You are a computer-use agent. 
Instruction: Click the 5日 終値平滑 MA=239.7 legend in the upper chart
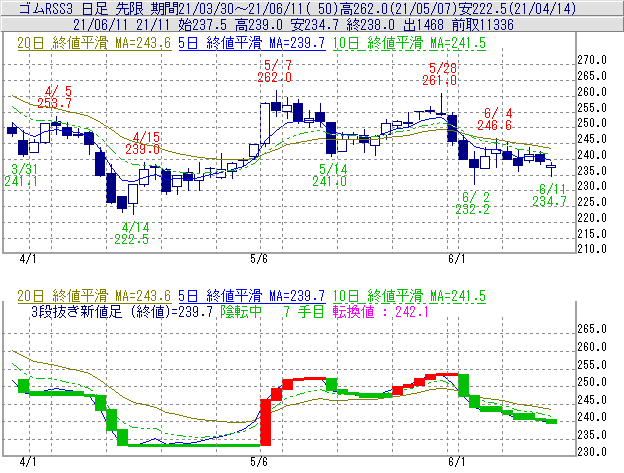click(x=252, y=43)
